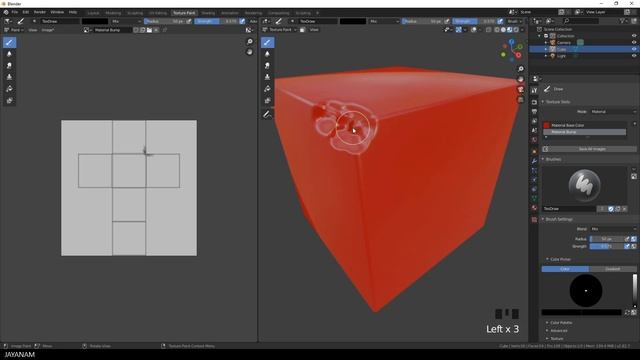Select the Clone tool in 3D viewport toolbar
640x360 pixels.
point(267,77)
